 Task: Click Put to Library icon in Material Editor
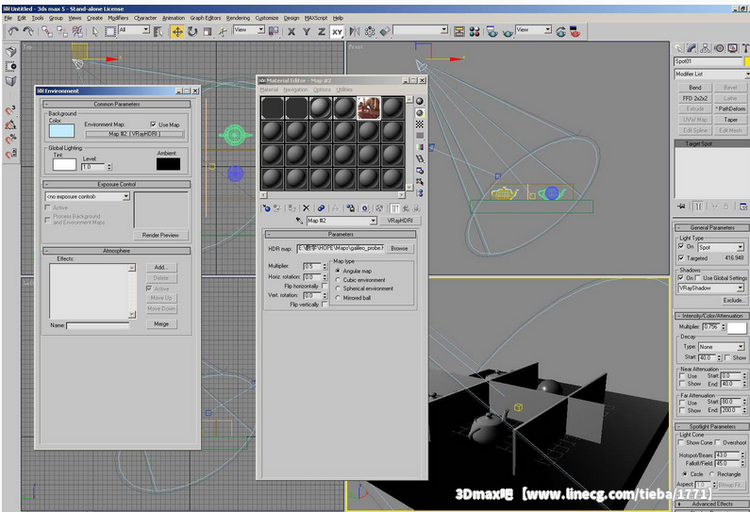point(351,208)
